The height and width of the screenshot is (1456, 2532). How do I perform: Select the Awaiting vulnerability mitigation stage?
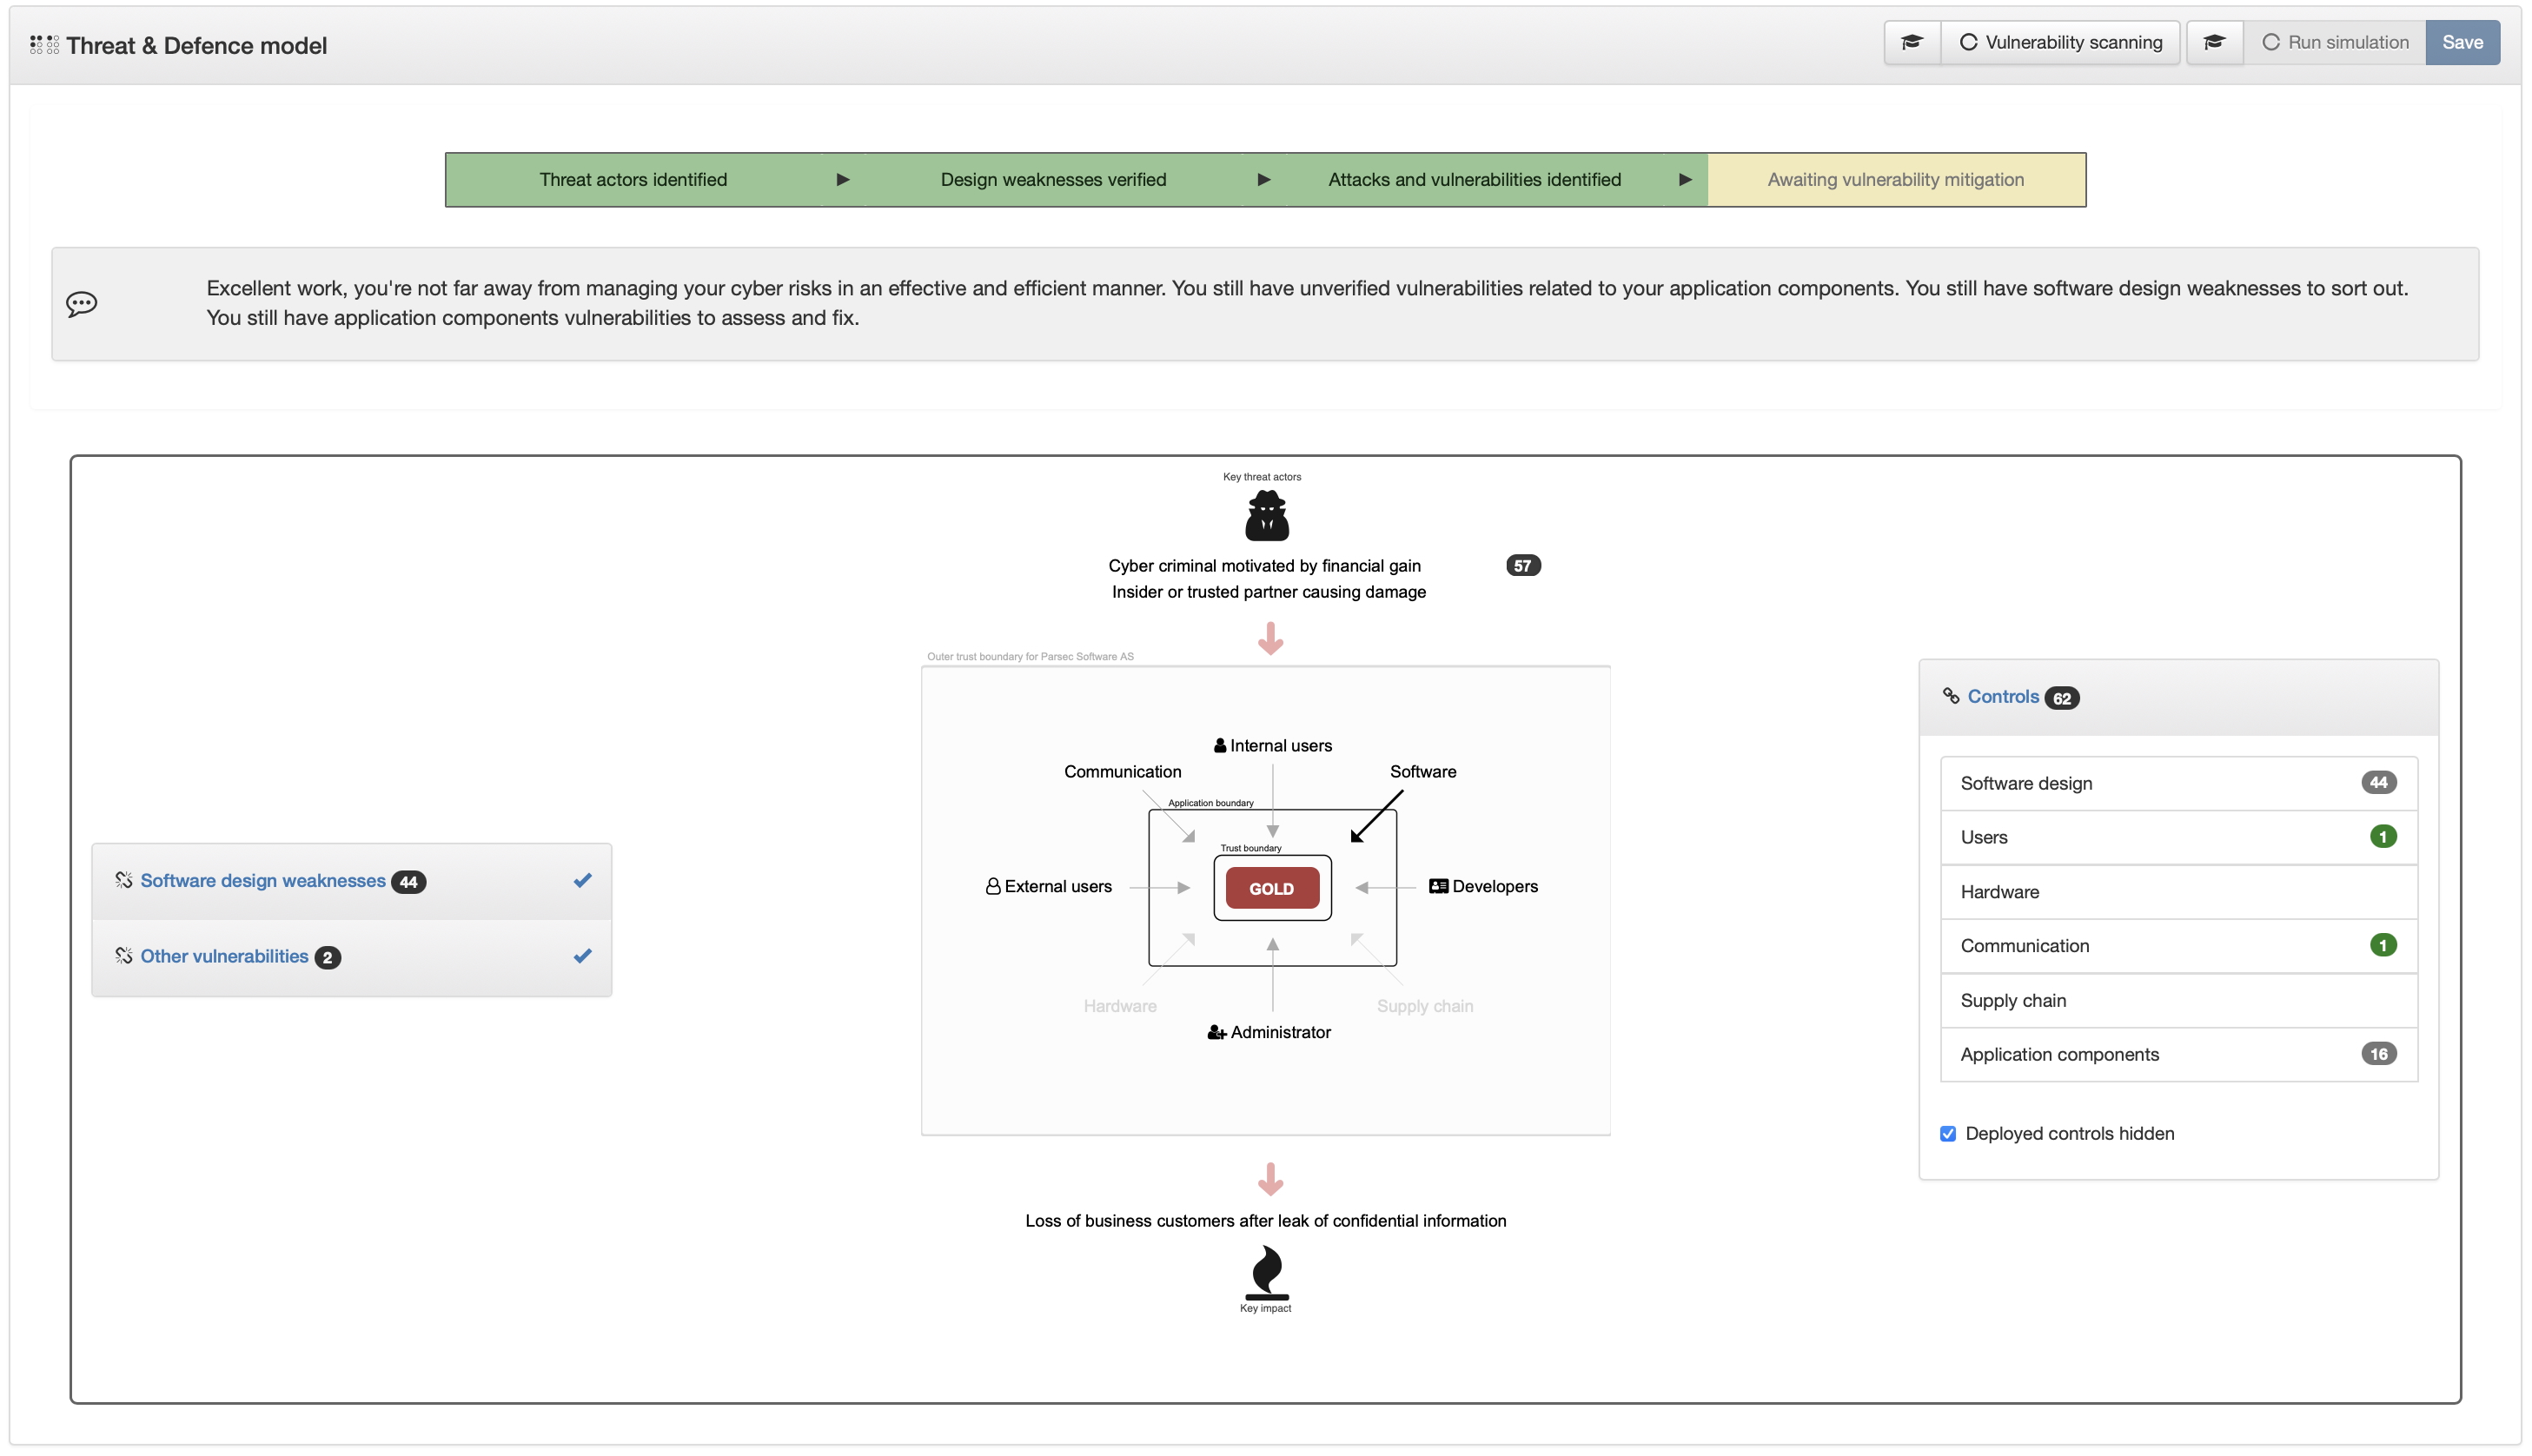tap(1895, 180)
